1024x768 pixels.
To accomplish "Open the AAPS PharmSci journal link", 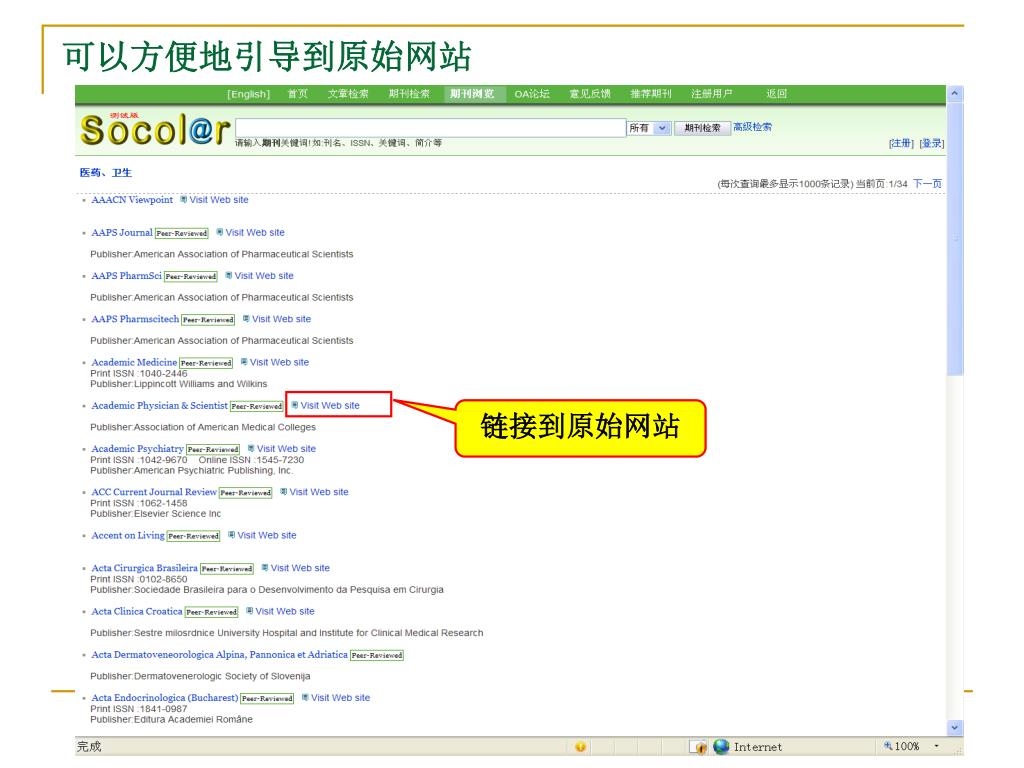I will tap(127, 276).
